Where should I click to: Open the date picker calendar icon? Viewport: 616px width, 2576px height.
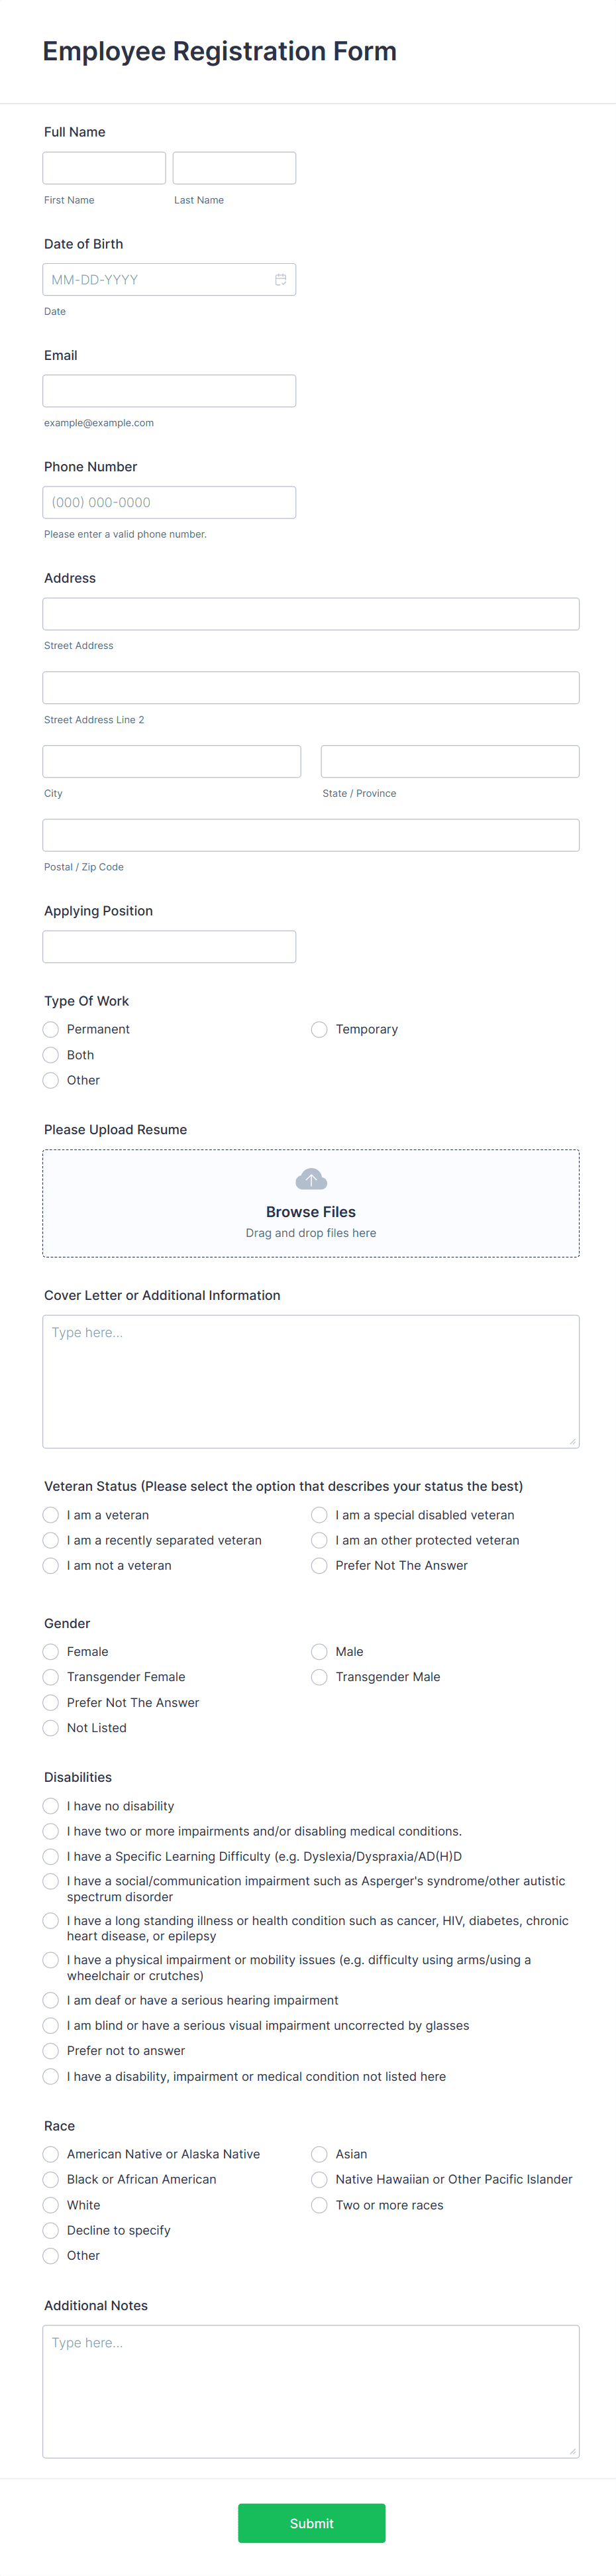pyautogui.click(x=280, y=279)
